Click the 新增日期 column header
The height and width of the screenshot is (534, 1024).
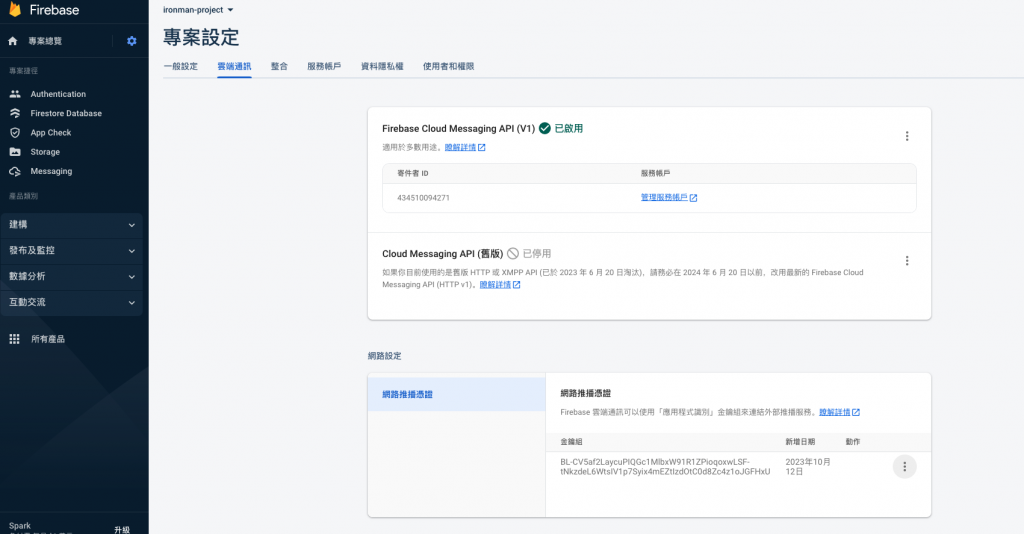pos(800,442)
